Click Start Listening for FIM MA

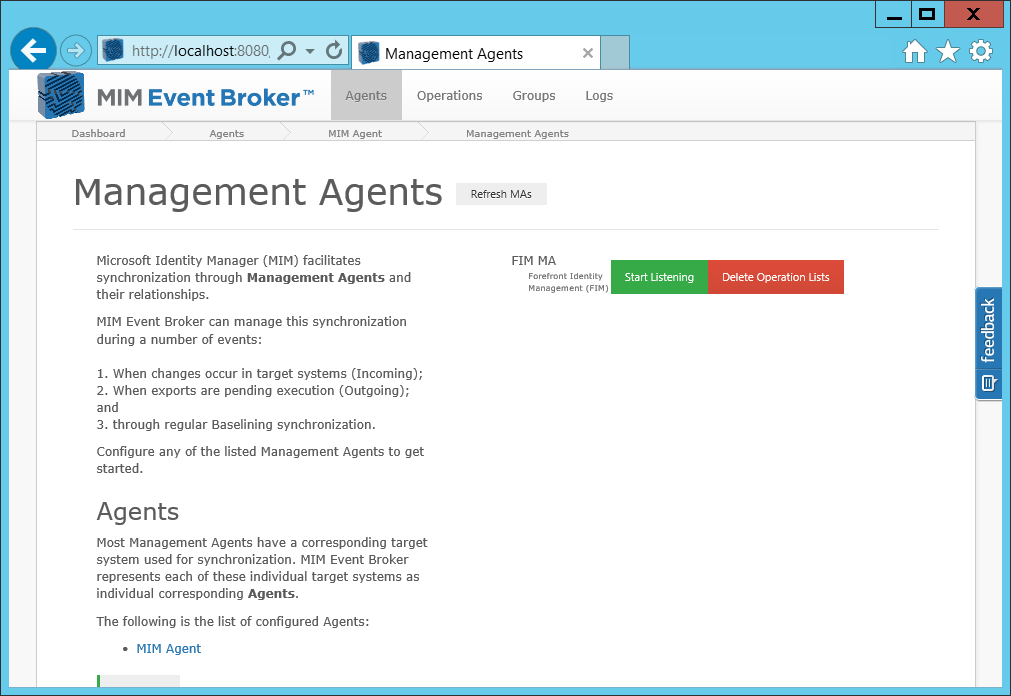[659, 277]
